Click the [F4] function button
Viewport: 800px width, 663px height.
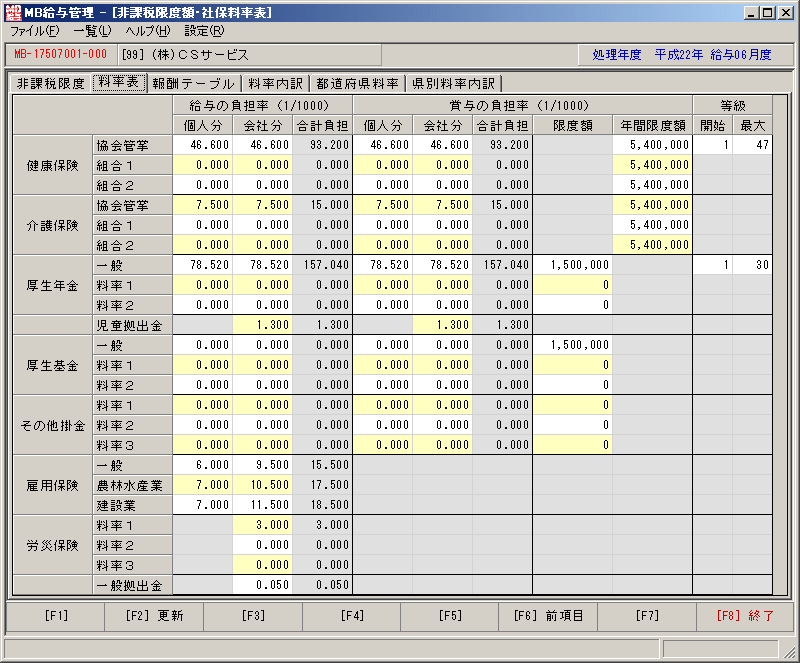point(352,616)
